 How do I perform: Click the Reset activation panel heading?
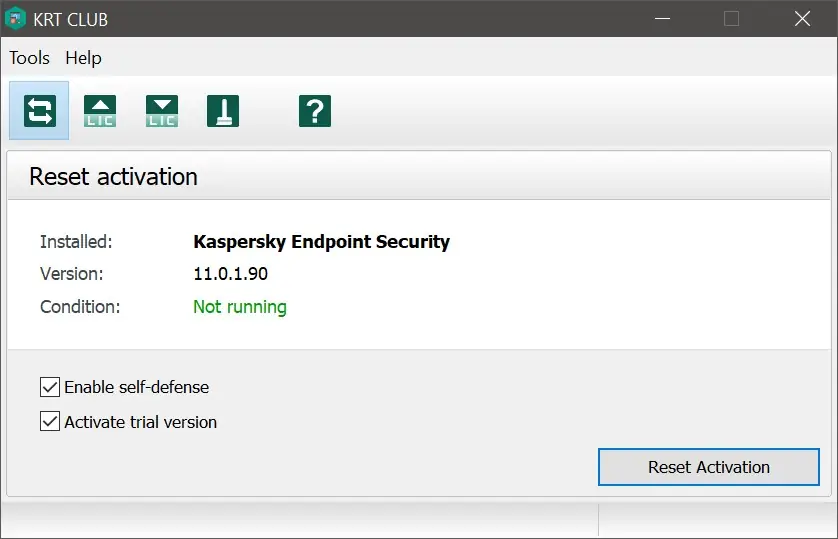(113, 177)
